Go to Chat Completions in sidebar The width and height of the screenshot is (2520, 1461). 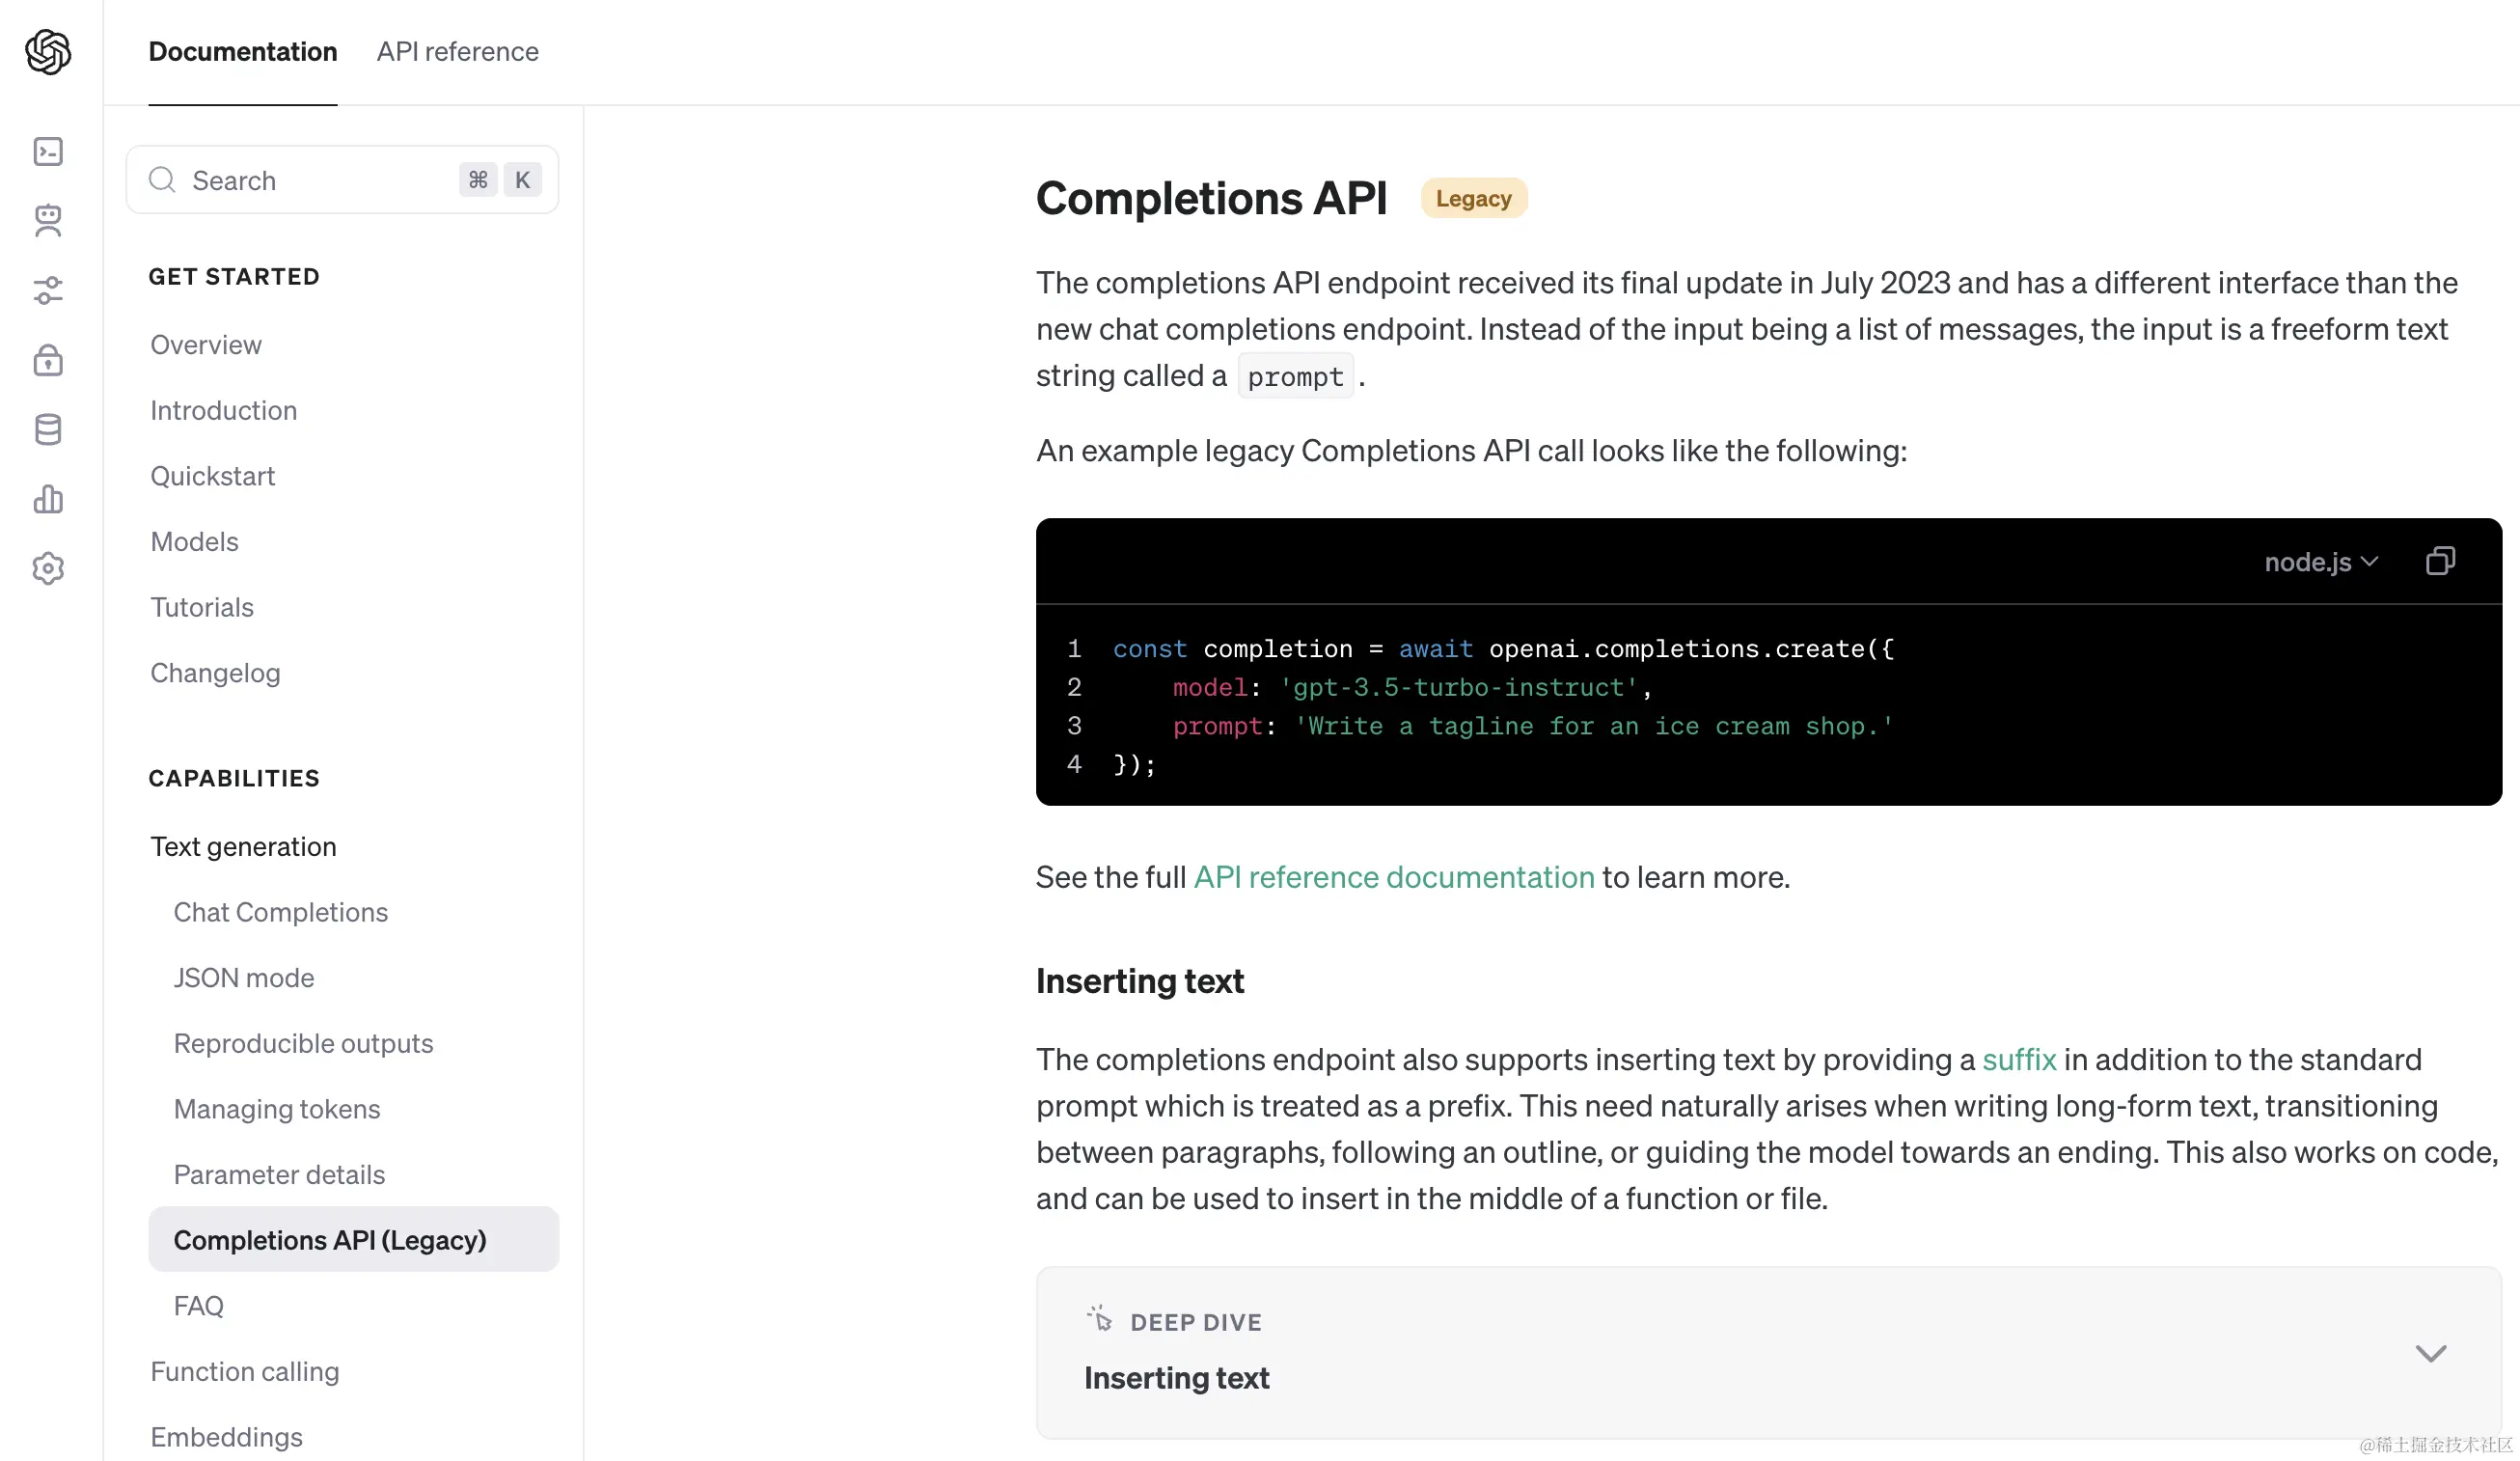[280, 912]
